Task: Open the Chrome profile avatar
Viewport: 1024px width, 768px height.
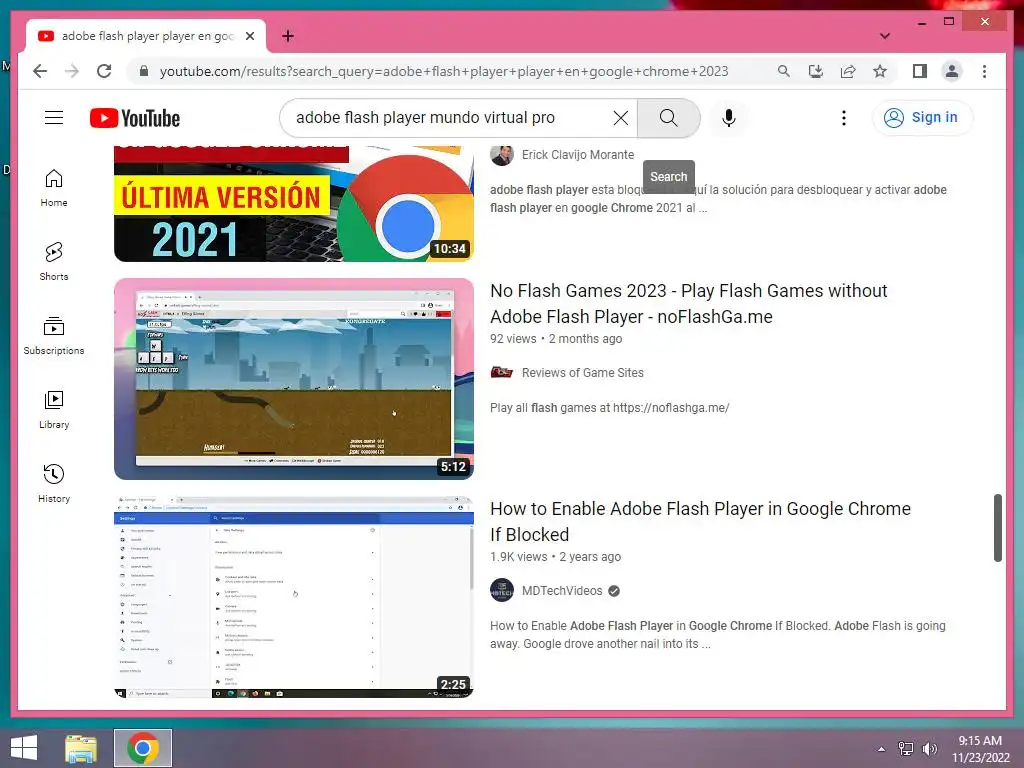Action: pyautogui.click(x=952, y=71)
